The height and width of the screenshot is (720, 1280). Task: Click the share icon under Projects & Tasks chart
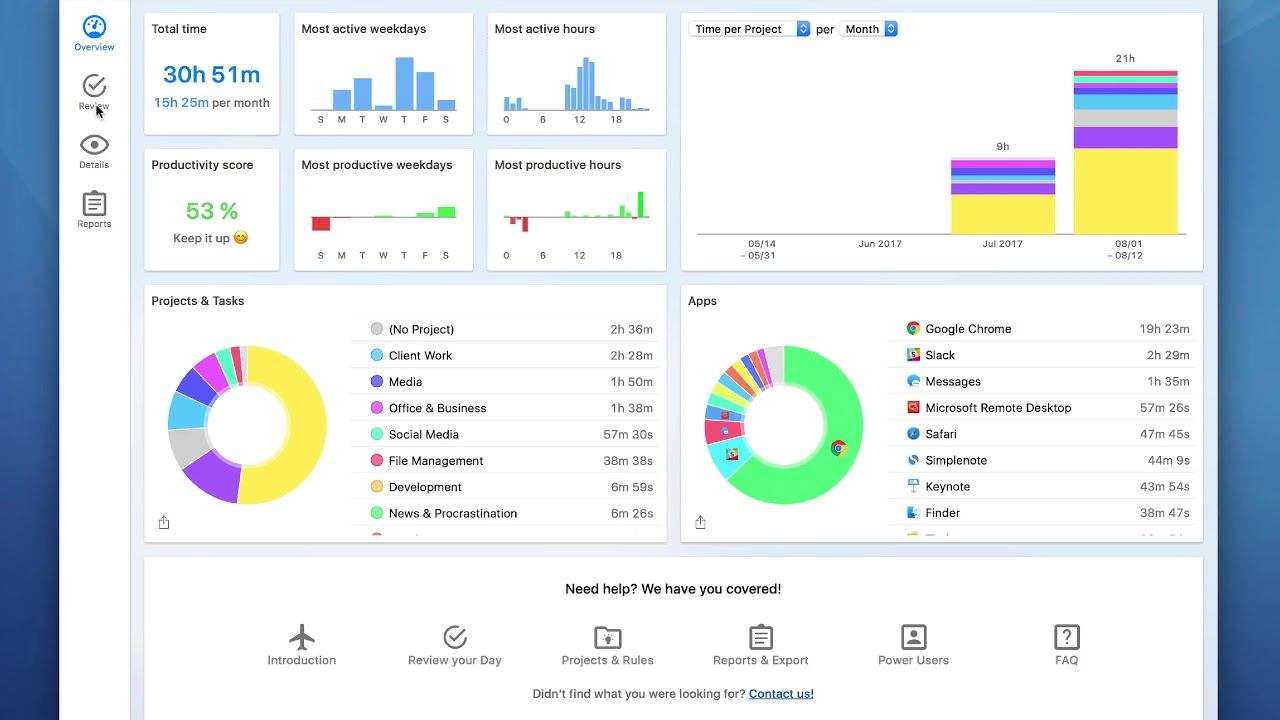(164, 523)
